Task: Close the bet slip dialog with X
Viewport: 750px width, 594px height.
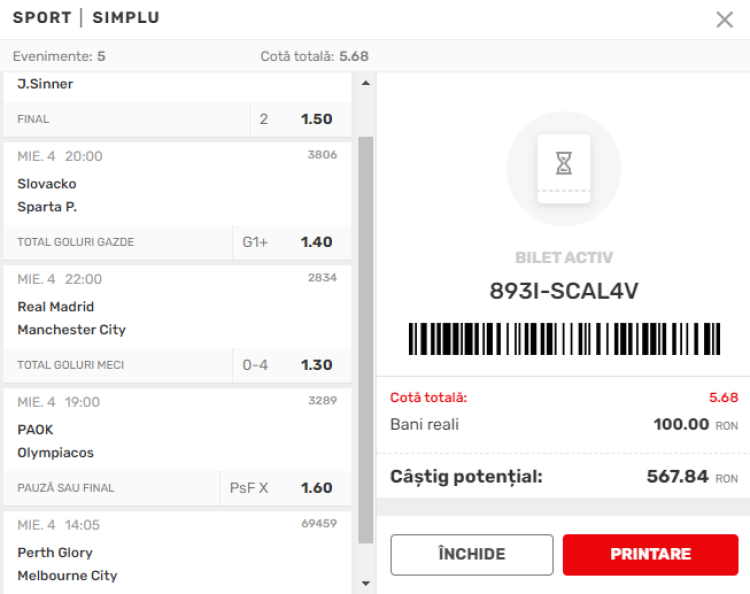Action: tap(725, 19)
